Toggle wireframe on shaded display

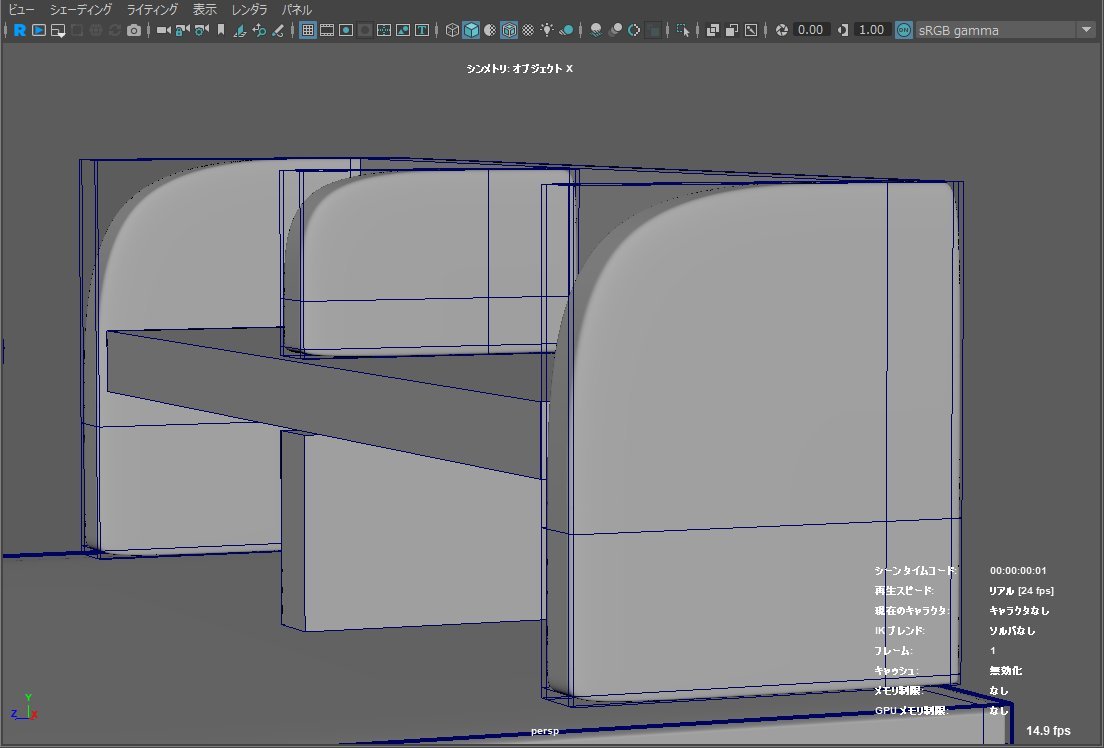coord(509,30)
